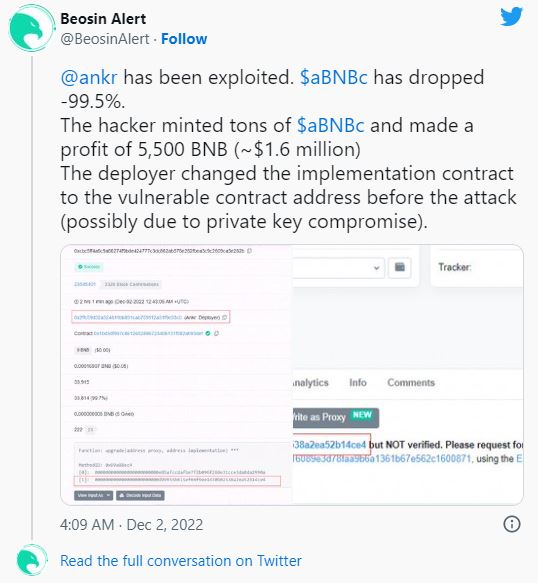538x583 pixels.
Task: Click the Decode Input Data button
Action: coord(140,495)
